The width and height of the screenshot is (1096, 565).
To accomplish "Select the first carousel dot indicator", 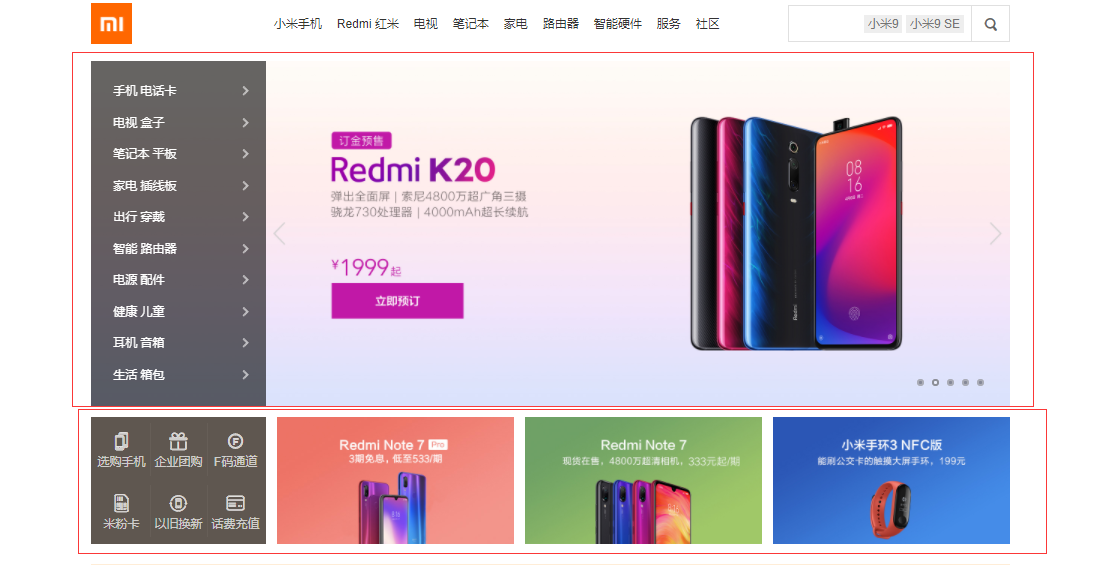I will [921, 382].
